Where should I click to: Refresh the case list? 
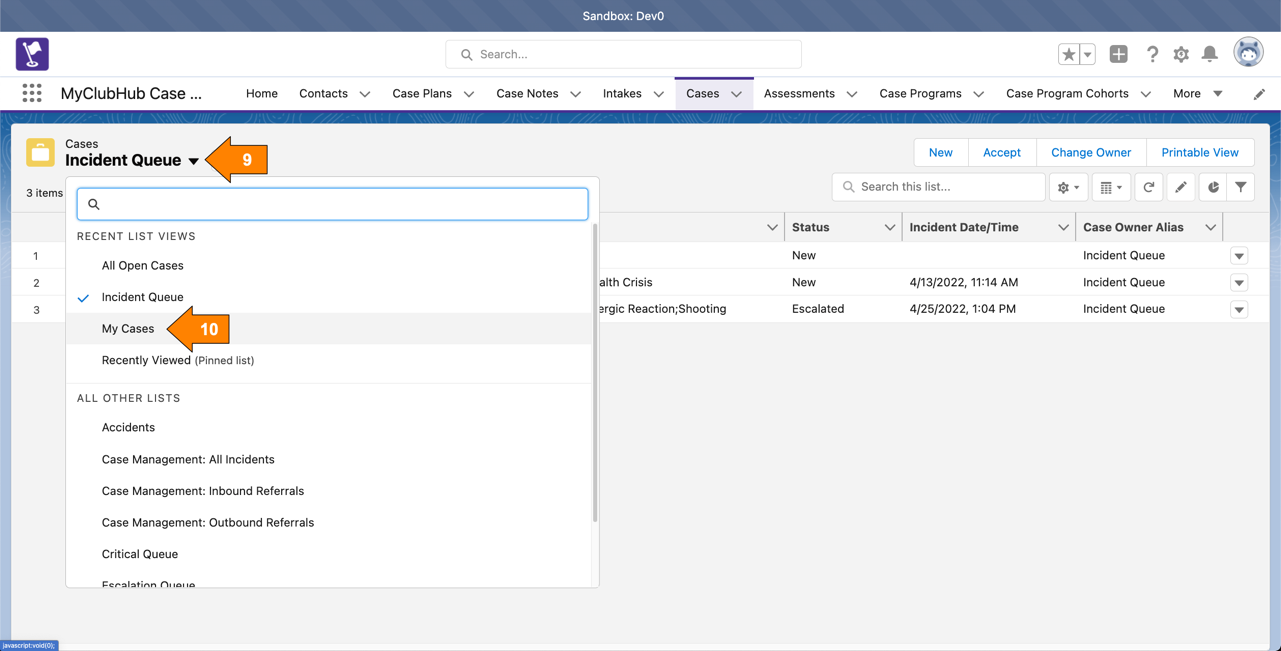click(1149, 187)
